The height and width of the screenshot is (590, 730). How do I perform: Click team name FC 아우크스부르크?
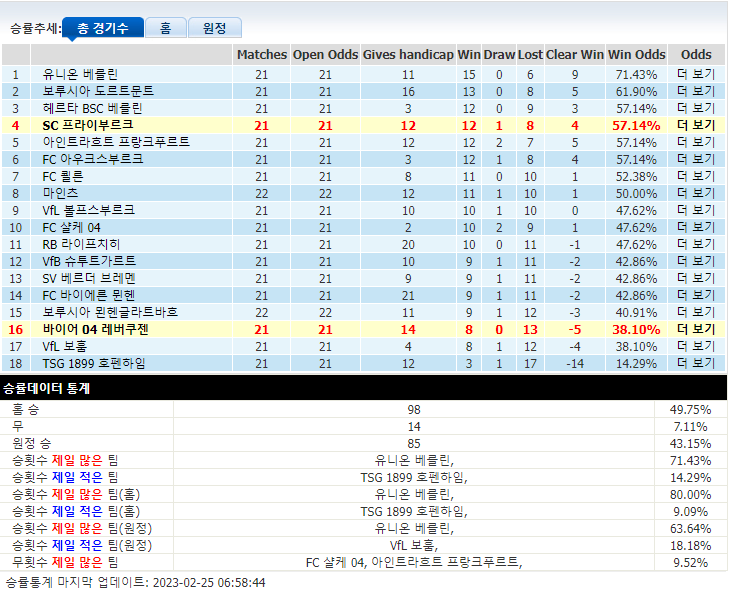(x=93, y=159)
